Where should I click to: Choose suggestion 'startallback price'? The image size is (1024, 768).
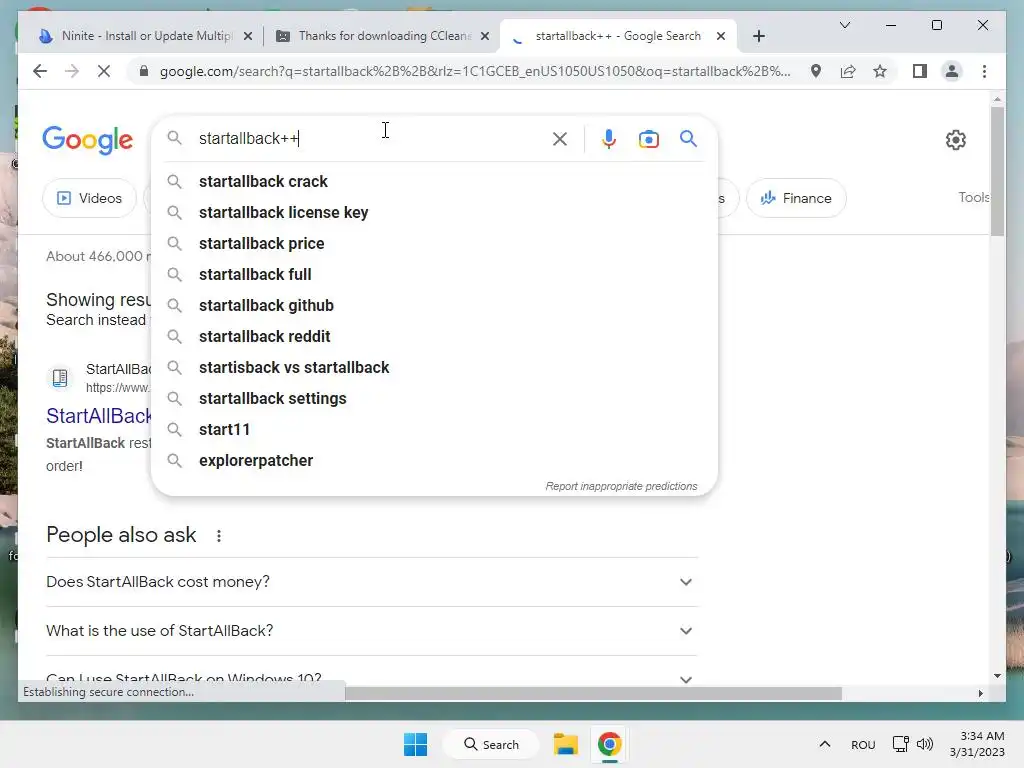(x=434, y=244)
